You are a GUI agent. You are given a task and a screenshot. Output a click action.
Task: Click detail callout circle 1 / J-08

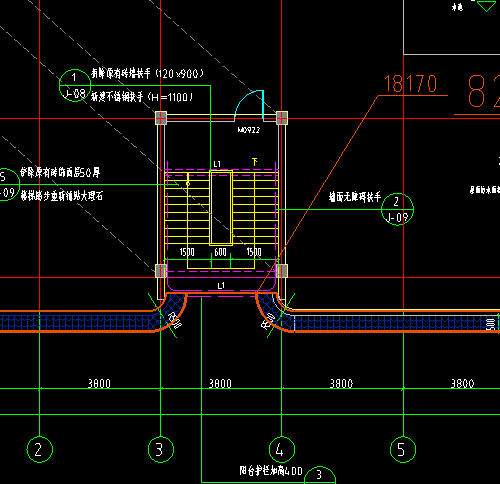point(75,85)
